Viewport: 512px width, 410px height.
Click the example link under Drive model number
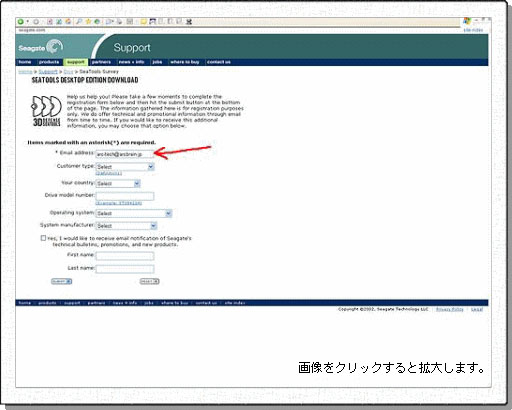click(x=119, y=203)
